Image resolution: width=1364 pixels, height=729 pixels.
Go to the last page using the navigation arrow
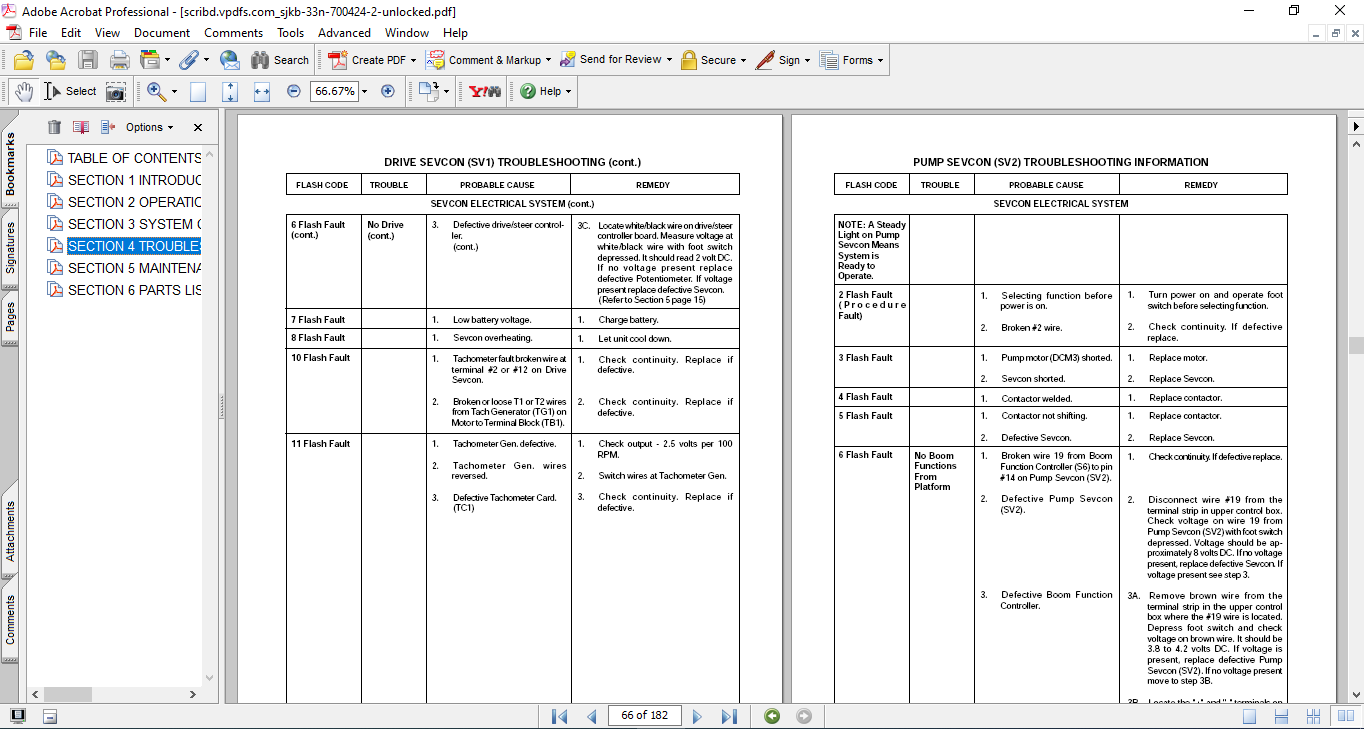coord(729,716)
